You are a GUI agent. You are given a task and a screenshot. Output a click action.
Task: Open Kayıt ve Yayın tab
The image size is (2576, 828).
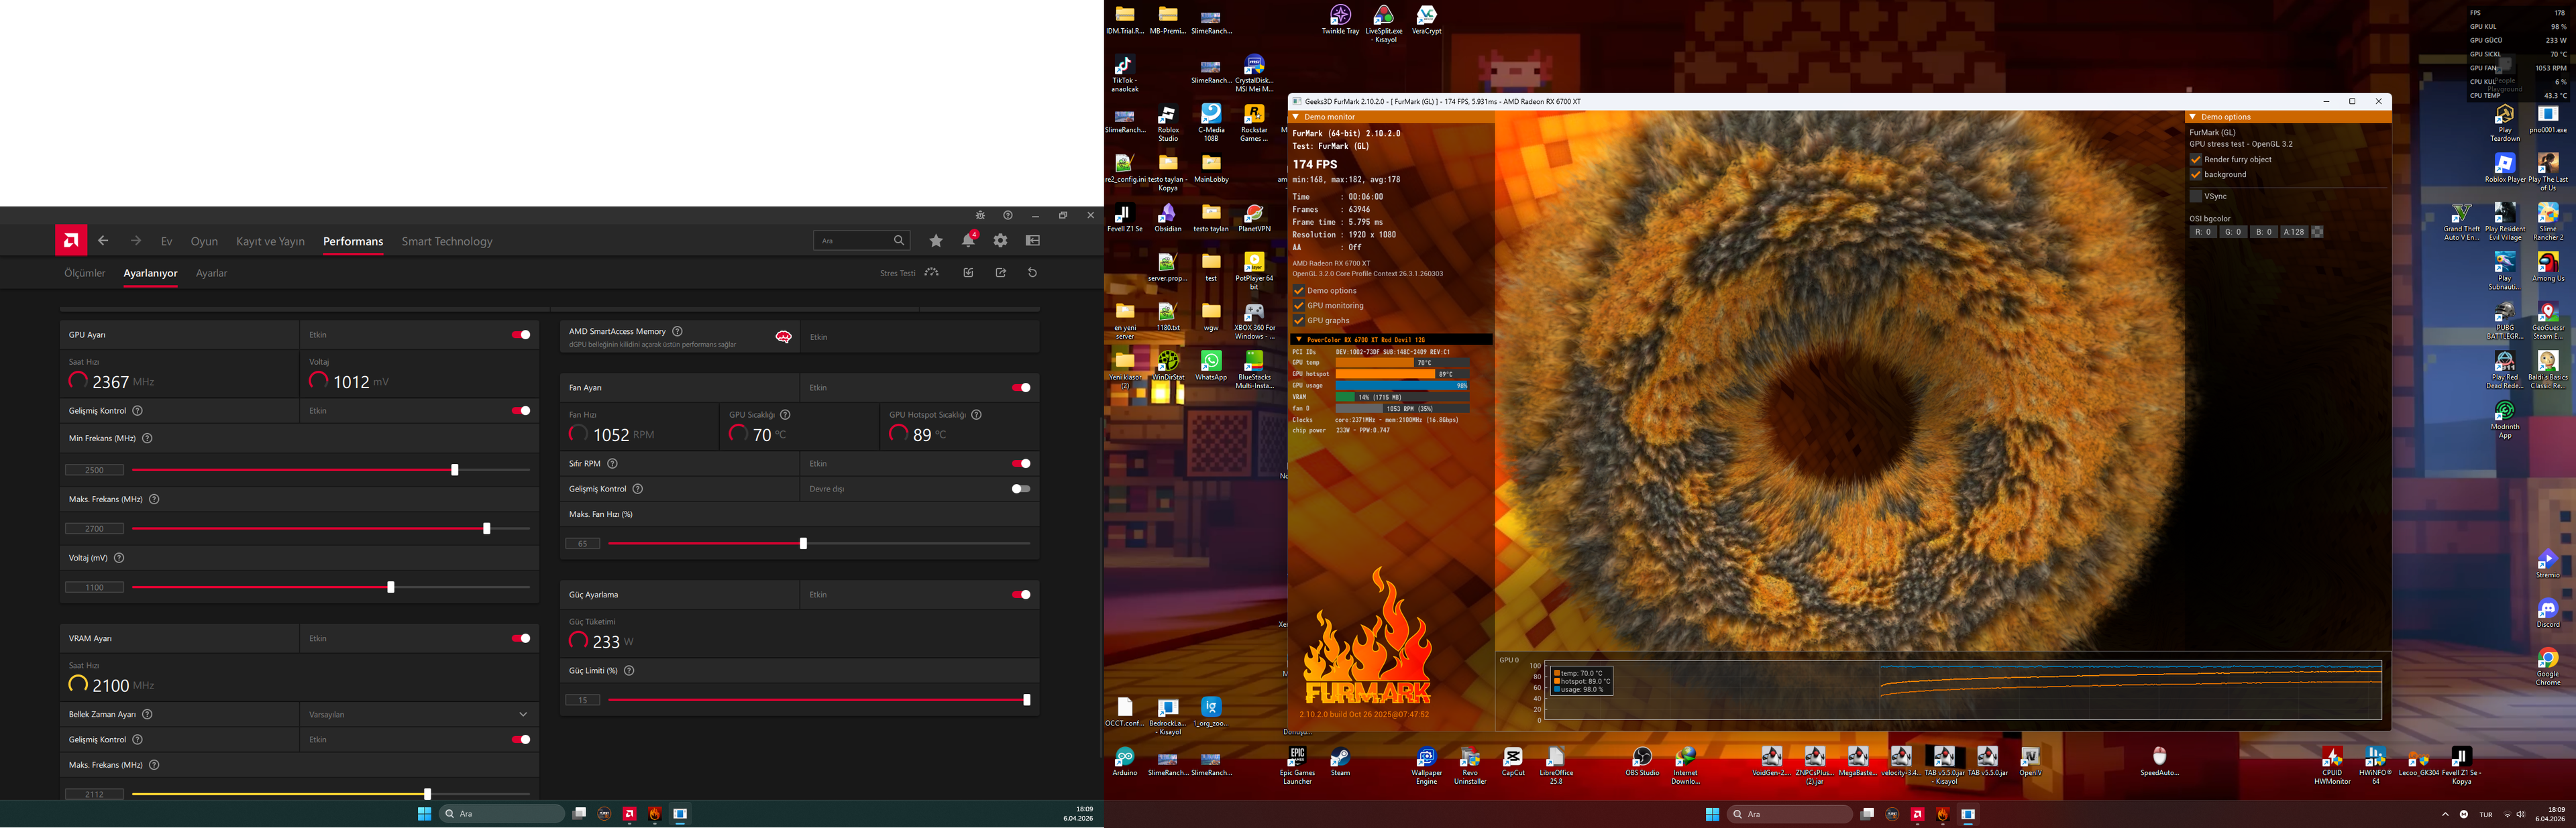pyautogui.click(x=270, y=241)
